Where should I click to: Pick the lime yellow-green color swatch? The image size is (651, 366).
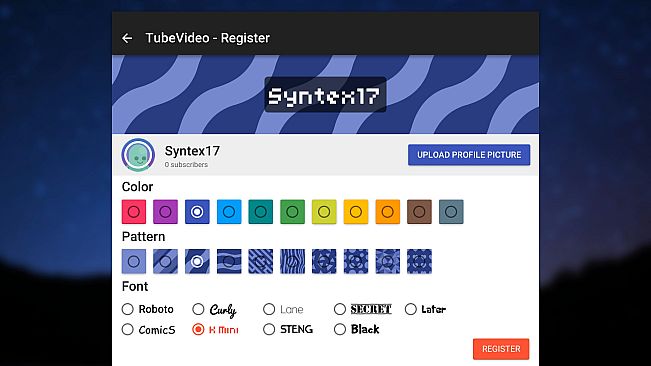click(324, 212)
